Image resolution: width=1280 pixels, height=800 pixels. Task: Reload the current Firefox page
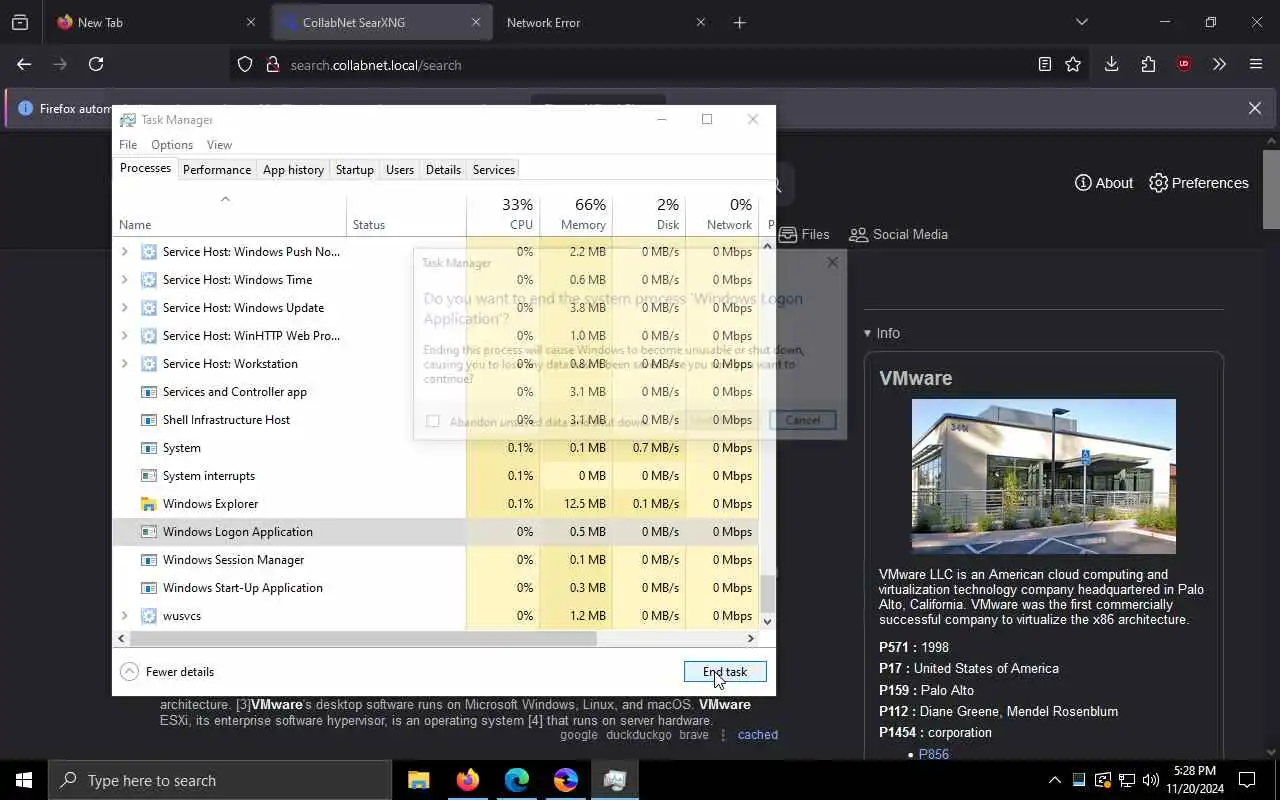[x=96, y=64]
